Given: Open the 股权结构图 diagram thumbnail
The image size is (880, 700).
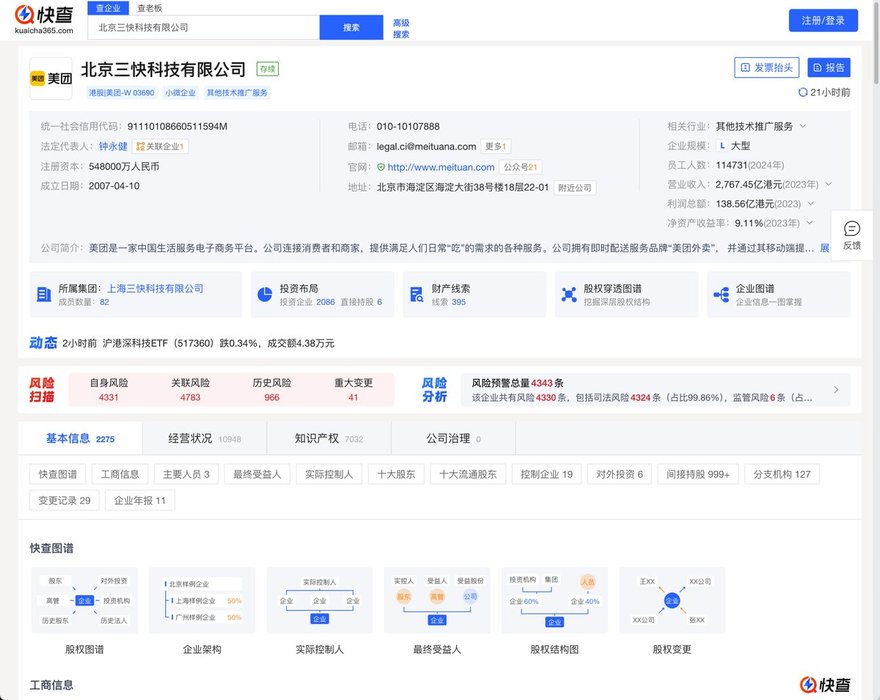Looking at the screenshot, I should [554, 601].
